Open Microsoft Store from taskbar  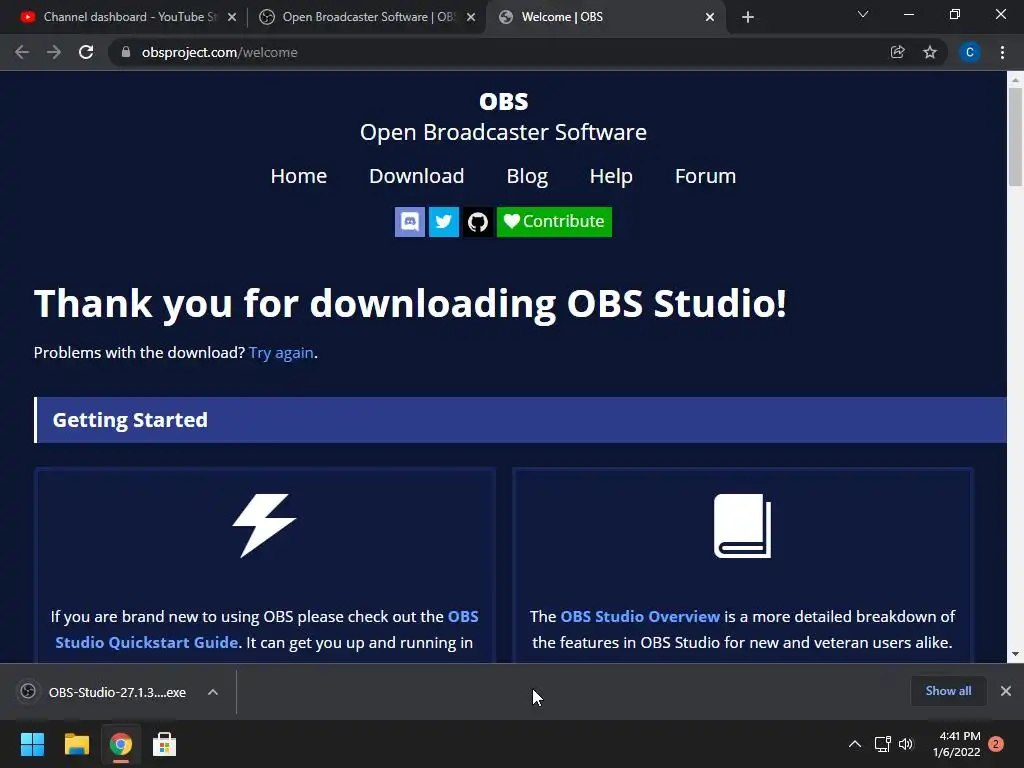165,744
